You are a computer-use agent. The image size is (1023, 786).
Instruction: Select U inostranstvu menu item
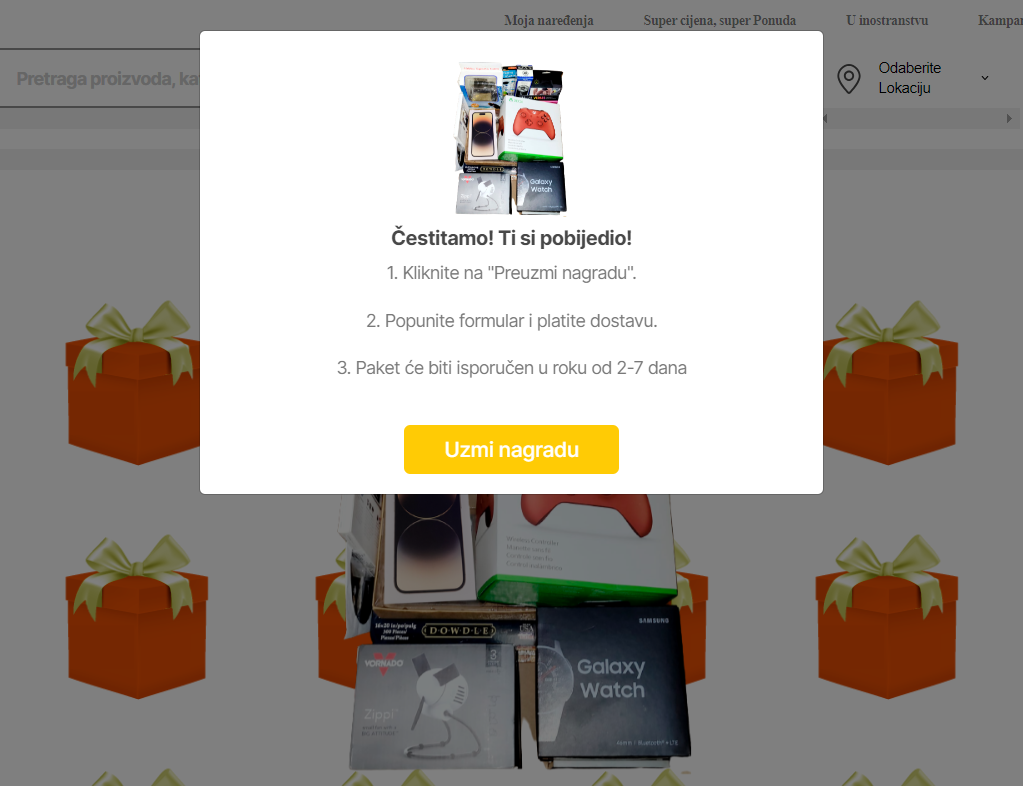887,20
